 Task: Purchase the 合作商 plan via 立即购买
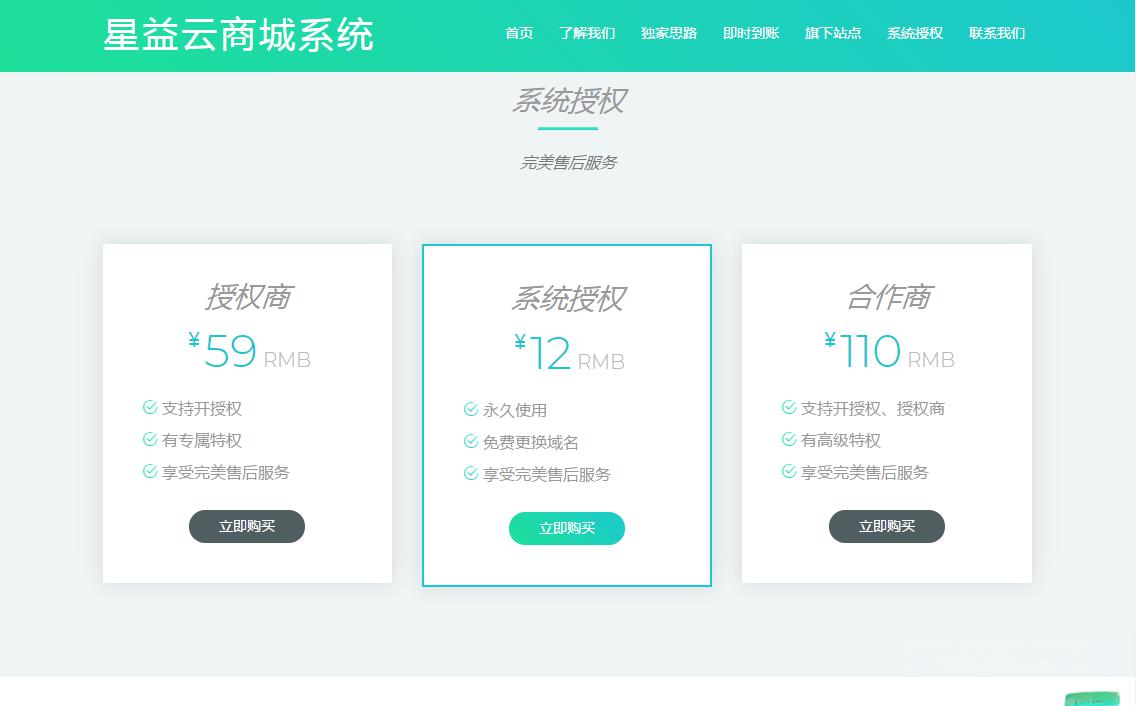[x=887, y=526]
